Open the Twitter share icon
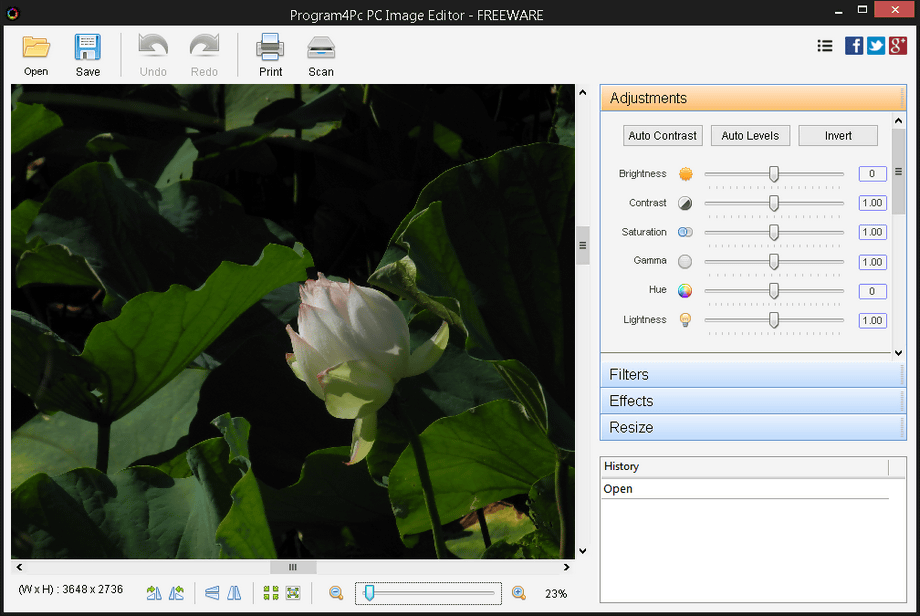Screen dimensions: 920x616 point(876,45)
